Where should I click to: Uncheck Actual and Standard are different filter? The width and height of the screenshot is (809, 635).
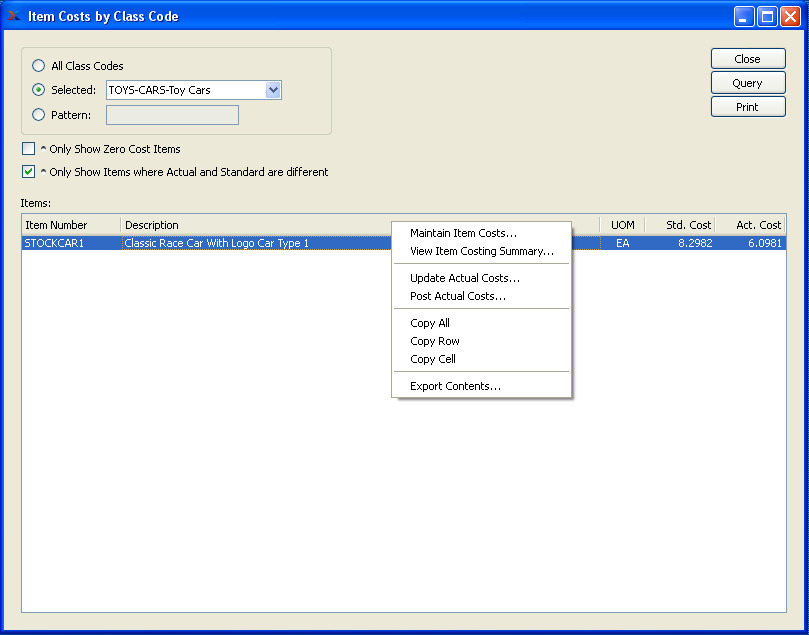coord(28,172)
